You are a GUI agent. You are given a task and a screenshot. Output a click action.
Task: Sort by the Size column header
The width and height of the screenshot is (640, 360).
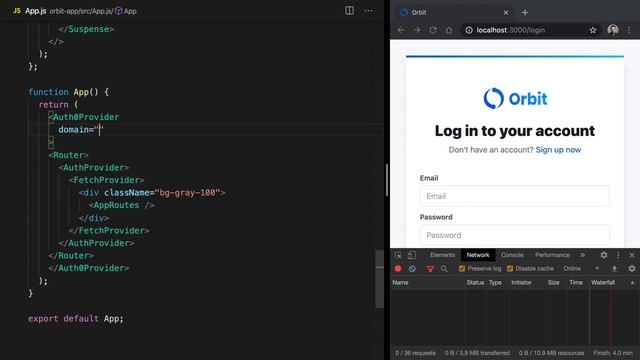click(x=553, y=282)
